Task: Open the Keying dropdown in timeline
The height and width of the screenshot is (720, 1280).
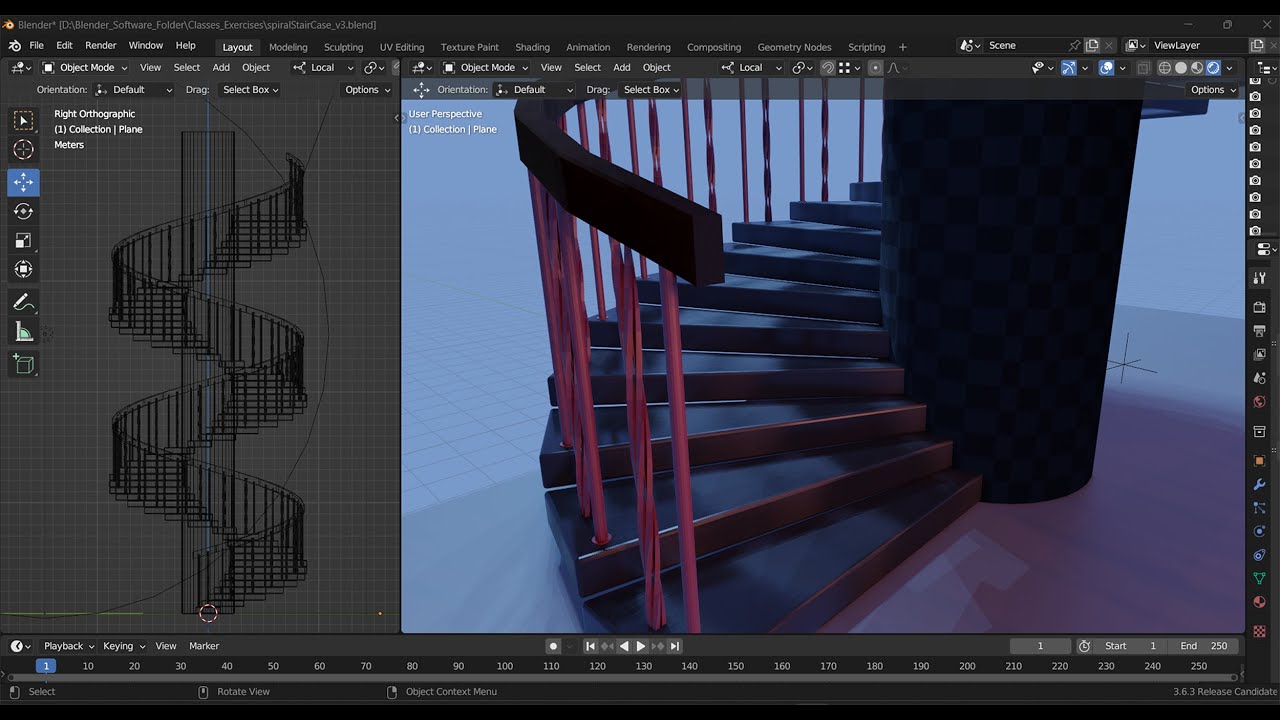Action: point(123,646)
